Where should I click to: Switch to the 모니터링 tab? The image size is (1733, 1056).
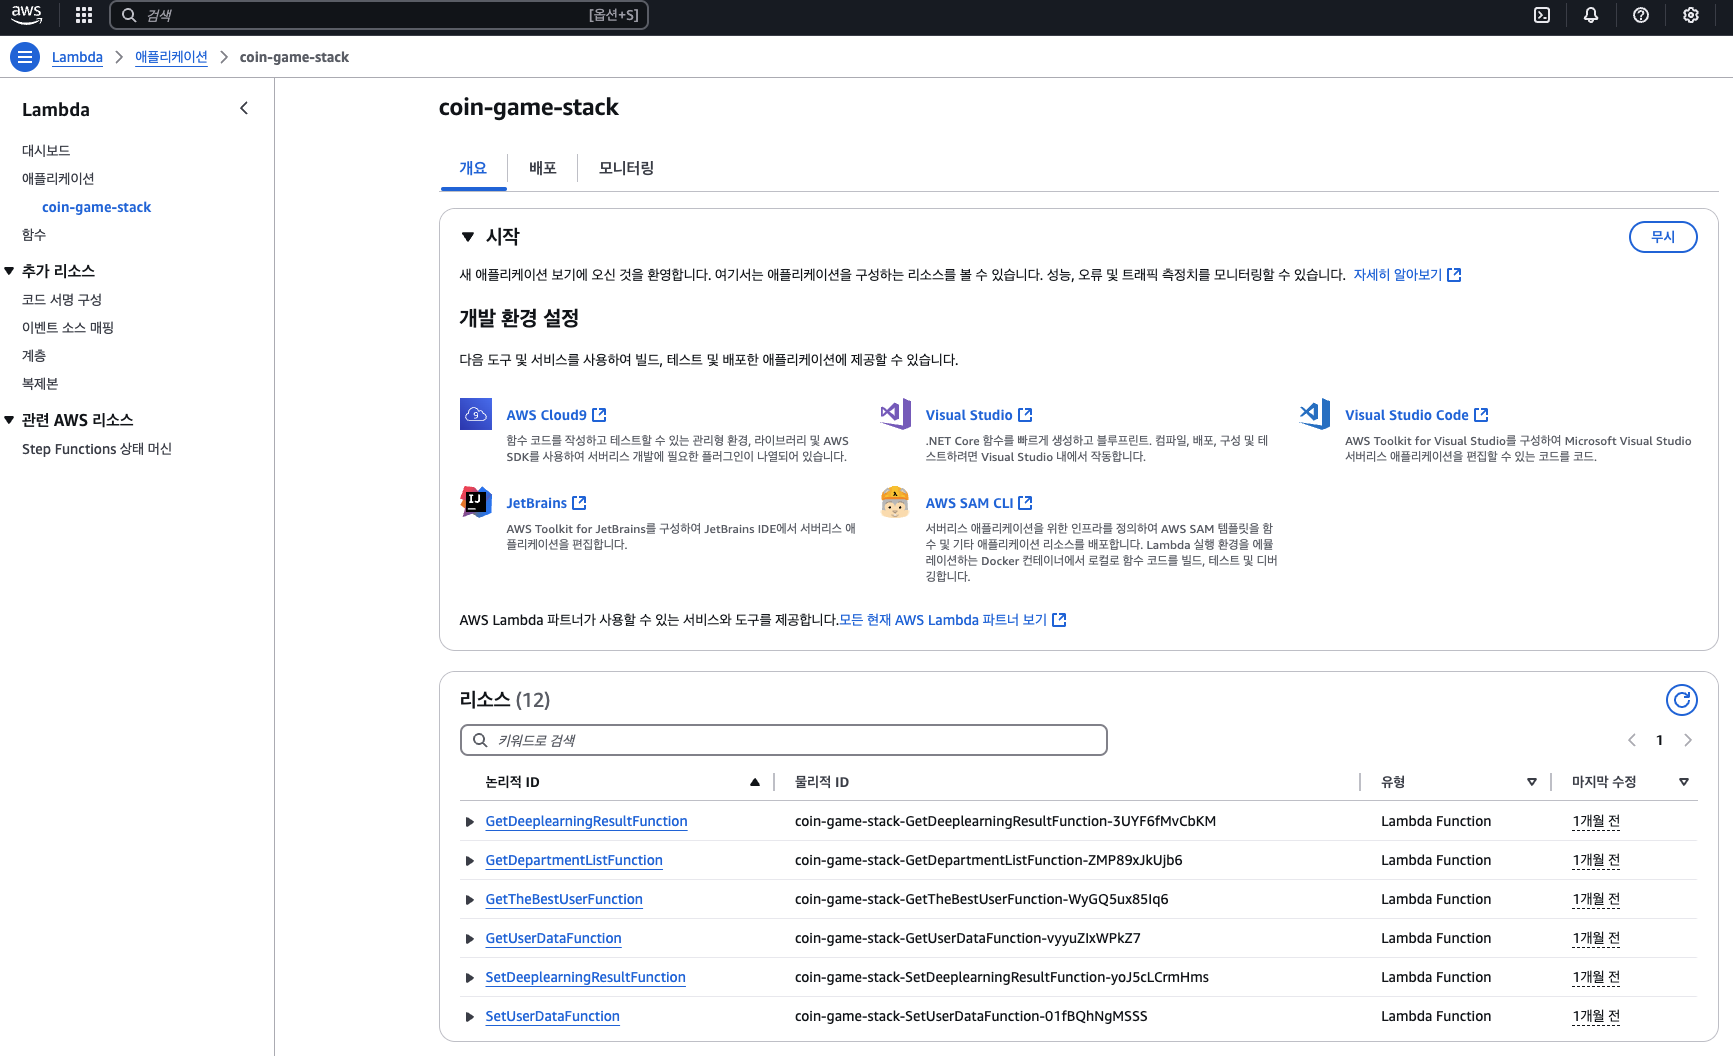coord(627,168)
